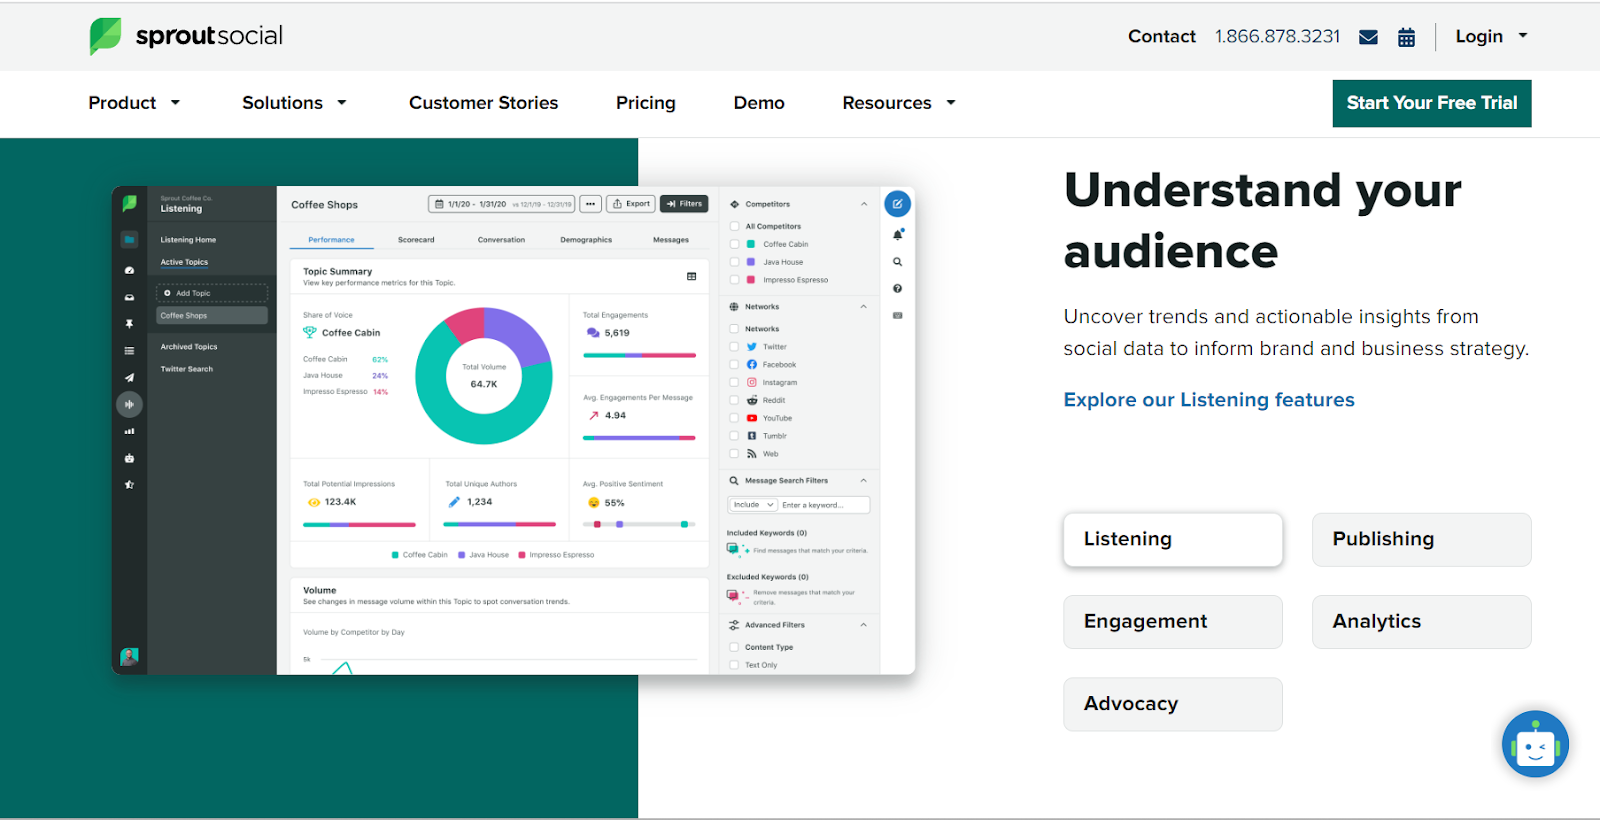Click the pushpin icon in sidebar
This screenshot has height=820, width=1600.
click(129, 324)
